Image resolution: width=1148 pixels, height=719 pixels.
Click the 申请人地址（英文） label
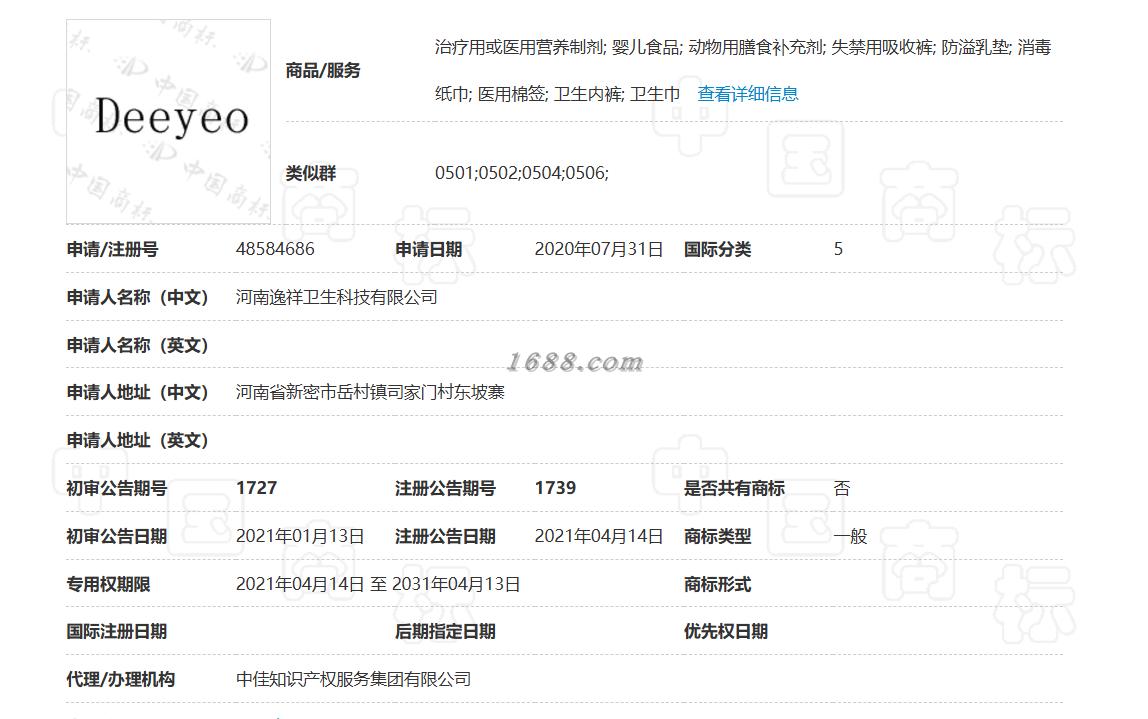(x=138, y=440)
